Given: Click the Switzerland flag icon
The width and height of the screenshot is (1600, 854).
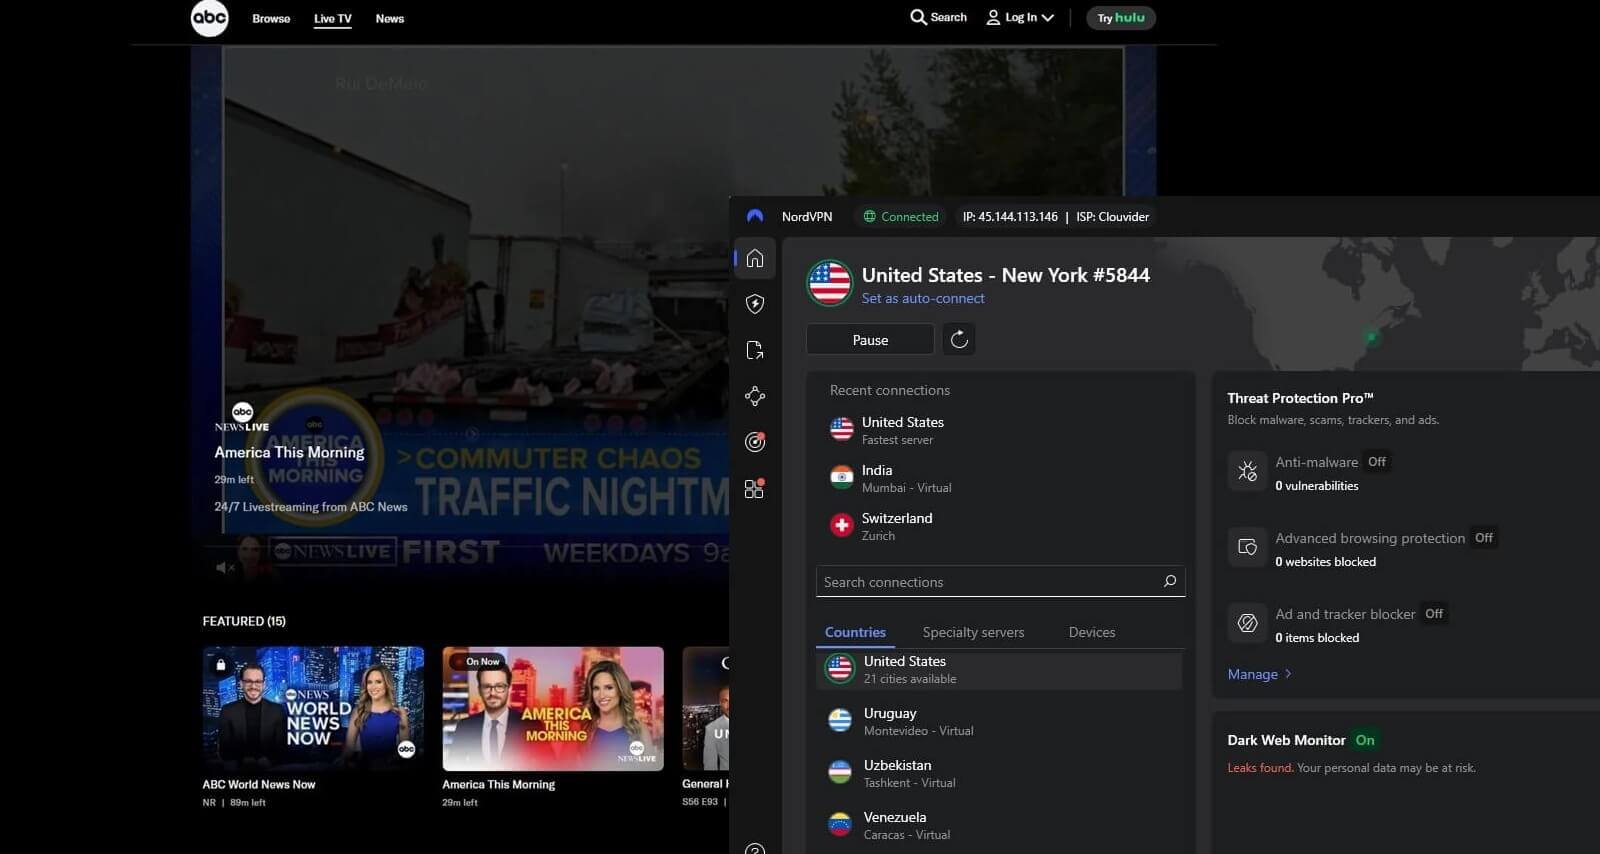Looking at the screenshot, I should click(842, 526).
